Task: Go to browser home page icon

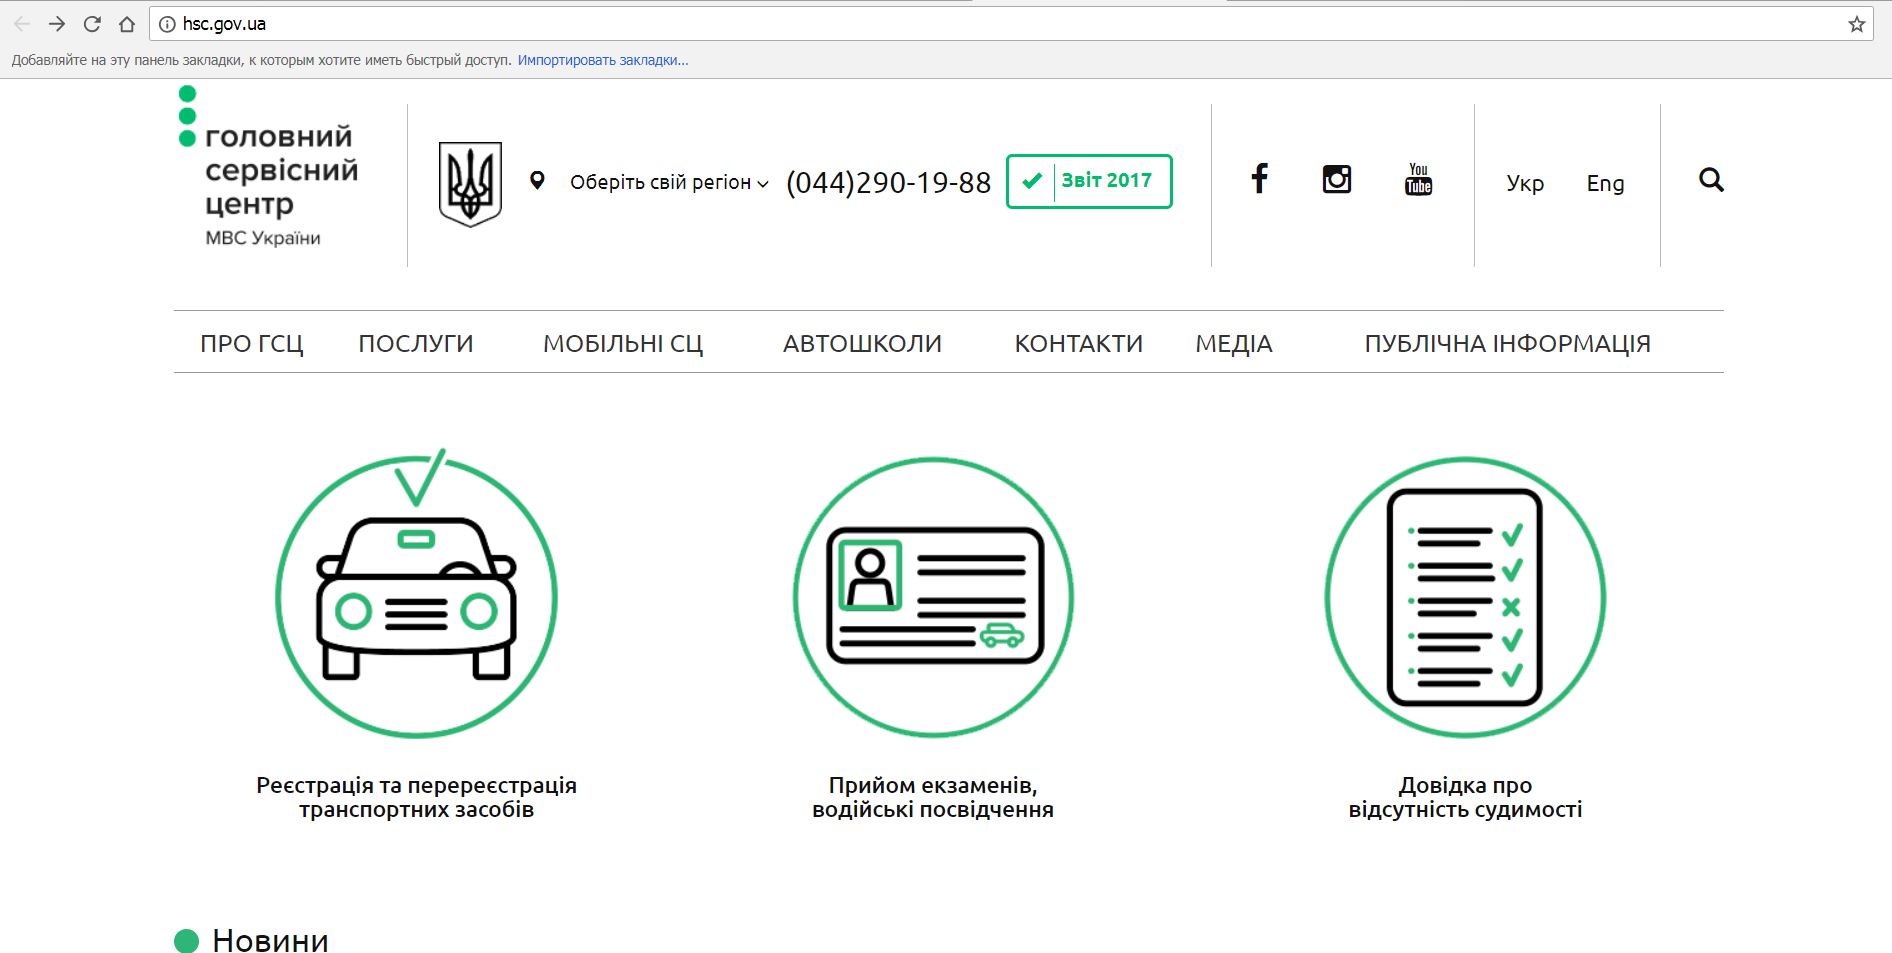Action: point(127,24)
